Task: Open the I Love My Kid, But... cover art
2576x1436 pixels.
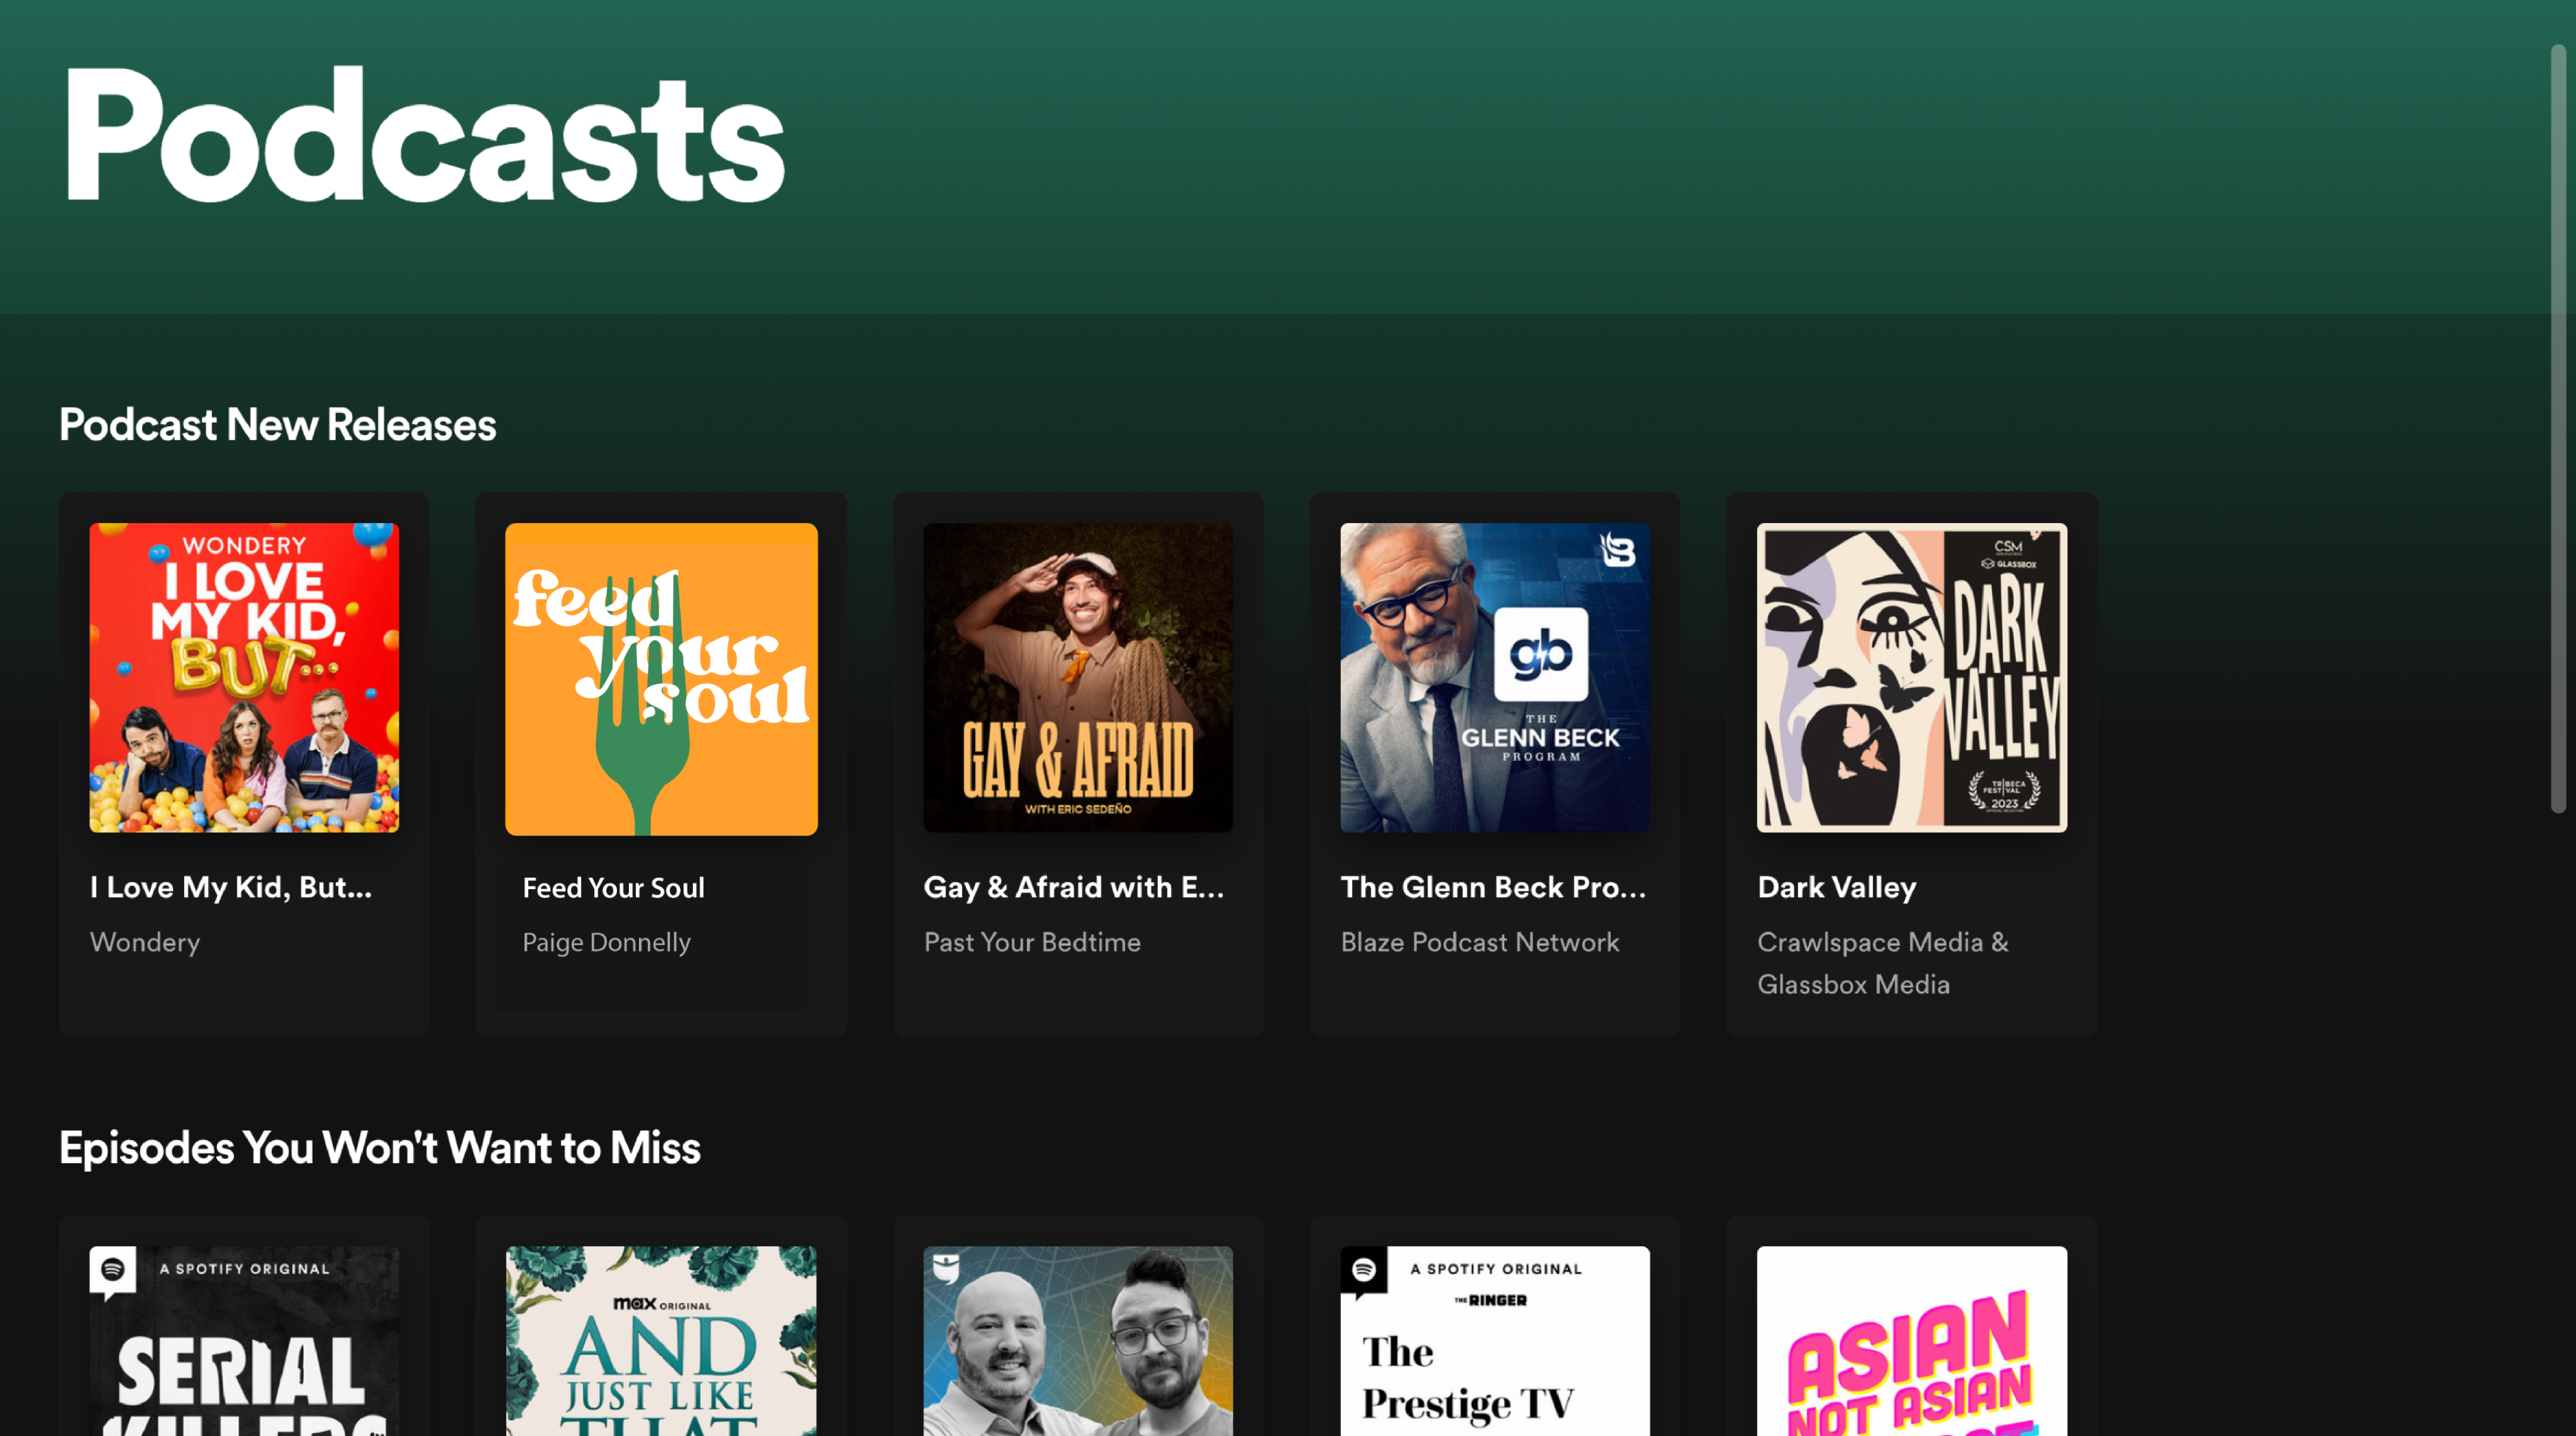Action: coord(244,677)
